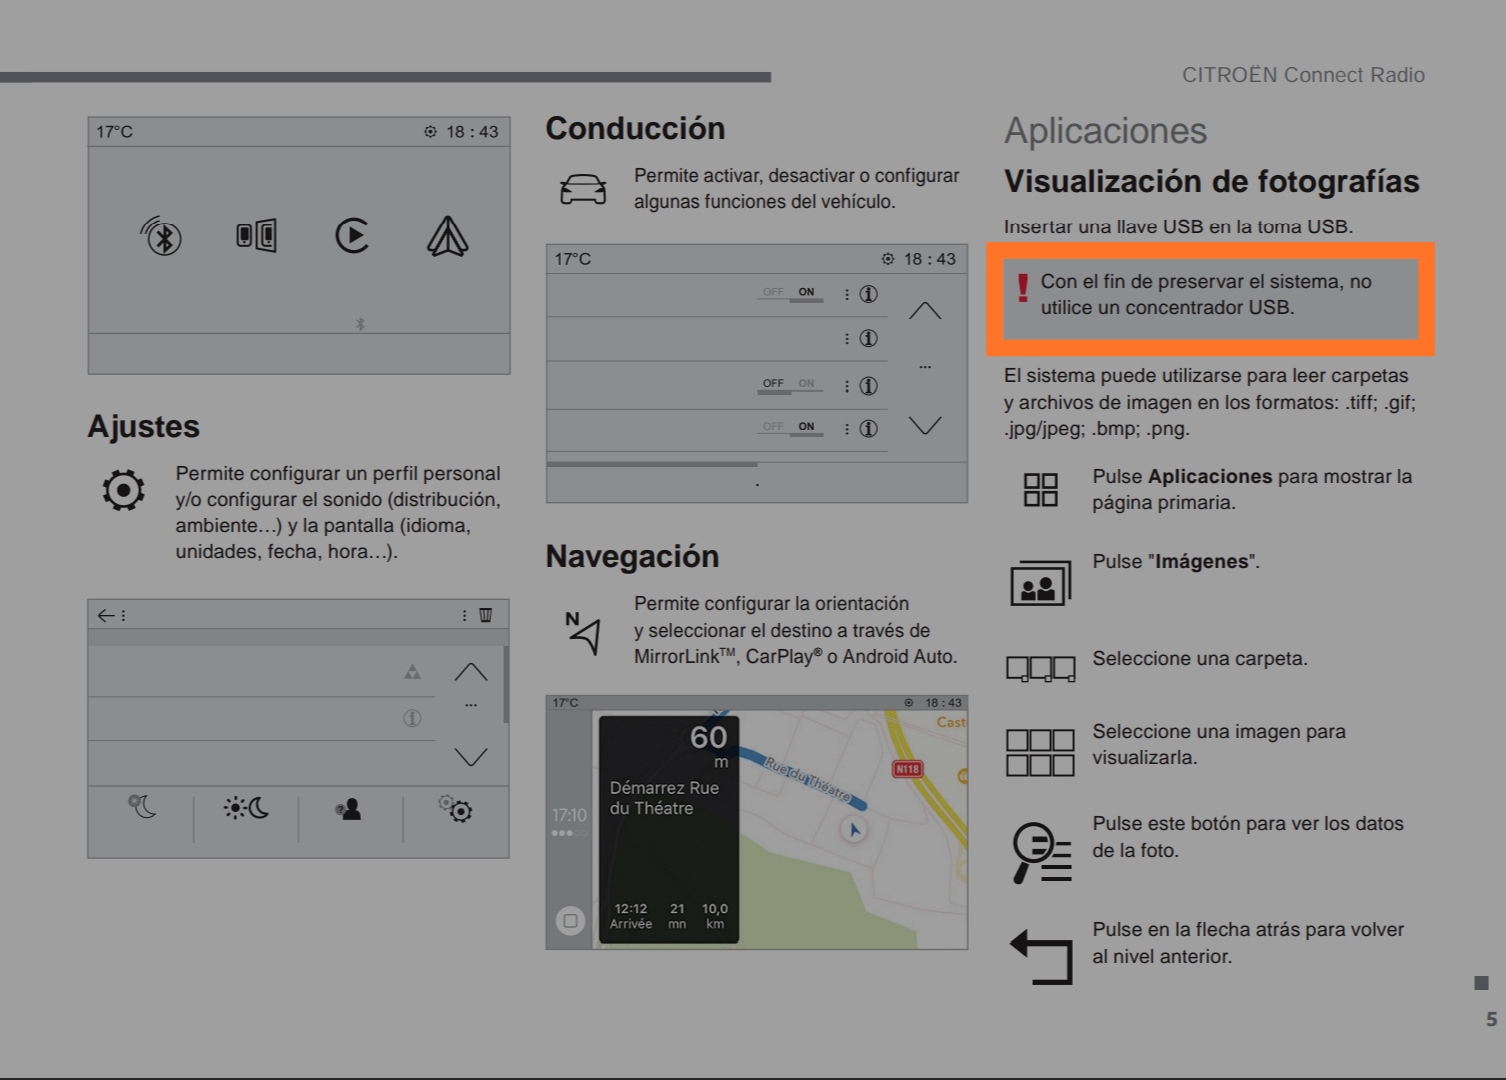1506x1080 pixels.
Task: Tap the gear icon beside 18:43 in Conducción screen
Action: point(888,259)
